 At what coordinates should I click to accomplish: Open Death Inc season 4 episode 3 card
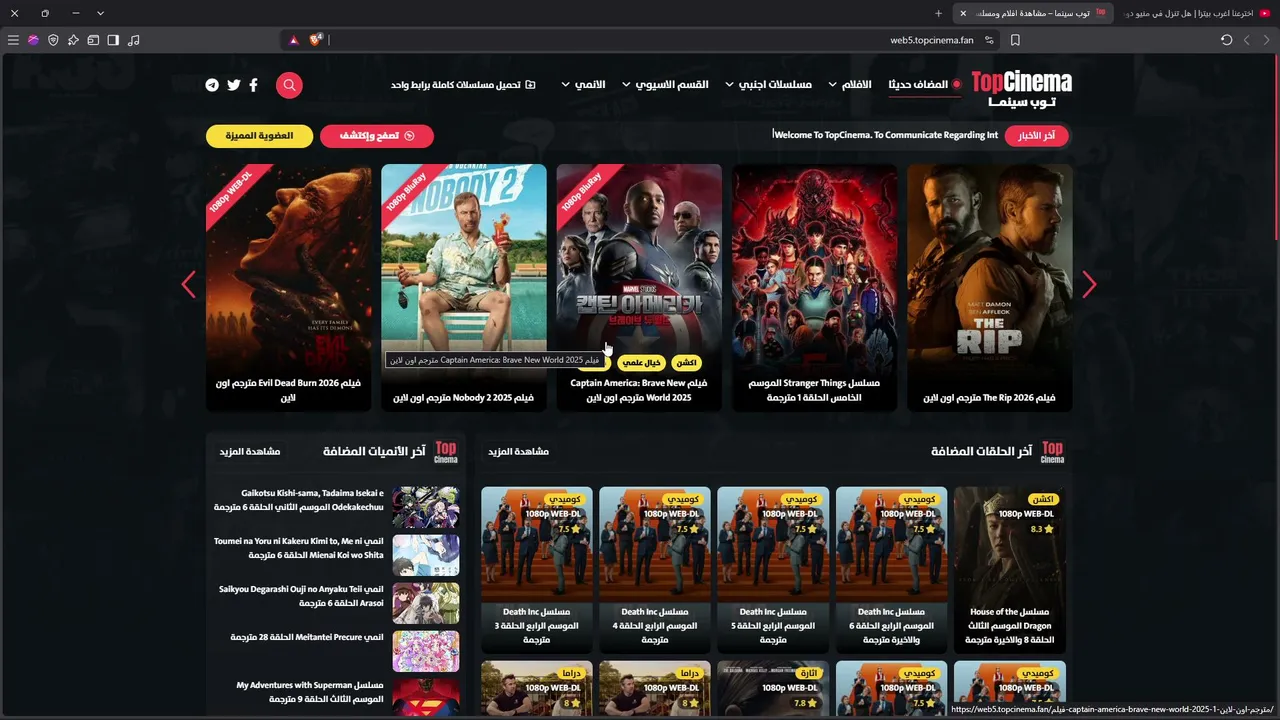537,569
